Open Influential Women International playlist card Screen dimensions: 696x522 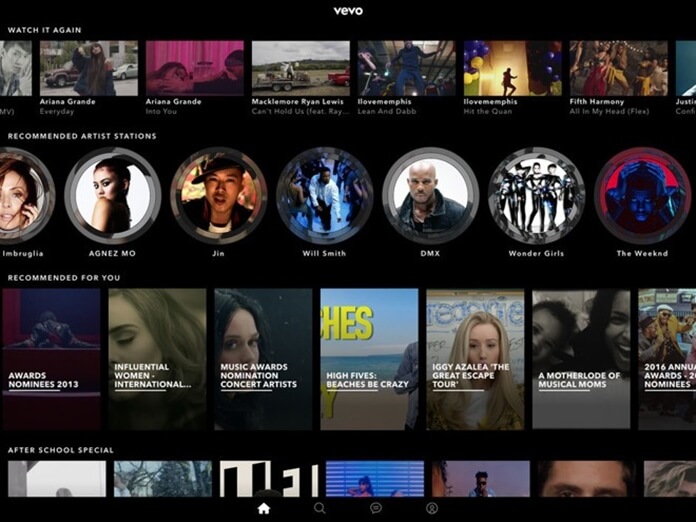click(x=158, y=359)
